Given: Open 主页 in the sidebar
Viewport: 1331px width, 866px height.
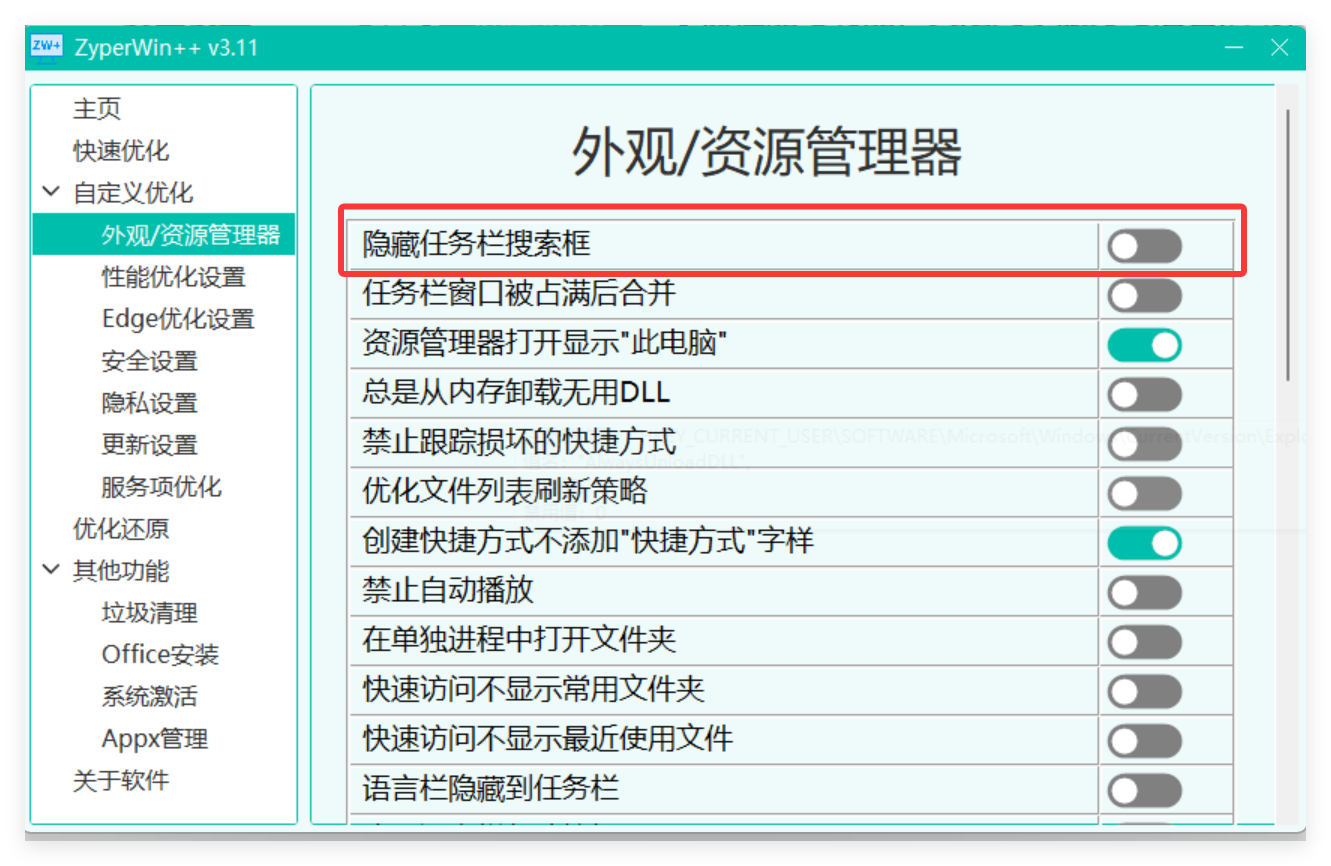Looking at the screenshot, I should [97, 109].
